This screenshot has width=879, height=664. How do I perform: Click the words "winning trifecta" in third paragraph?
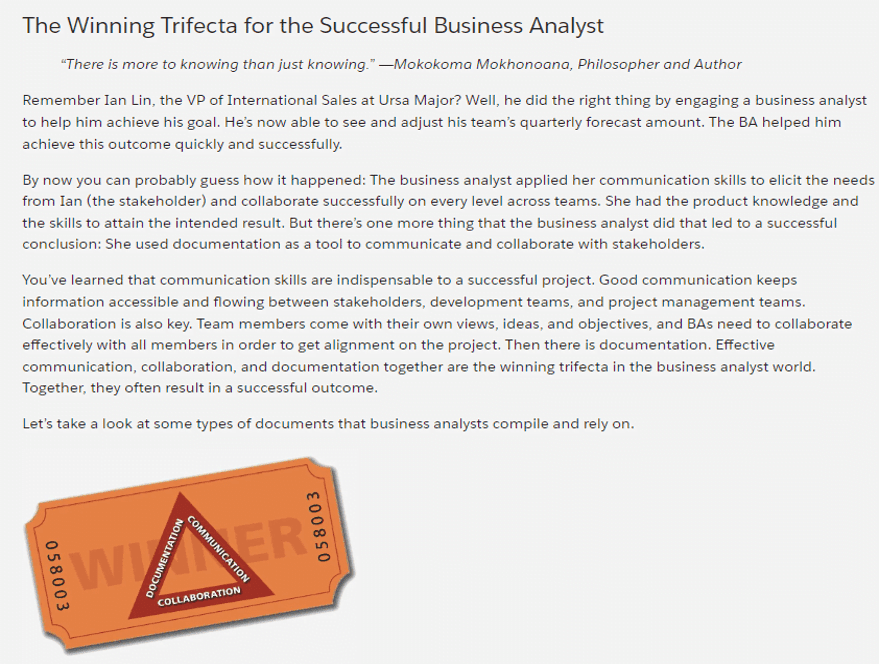click(x=615, y=366)
